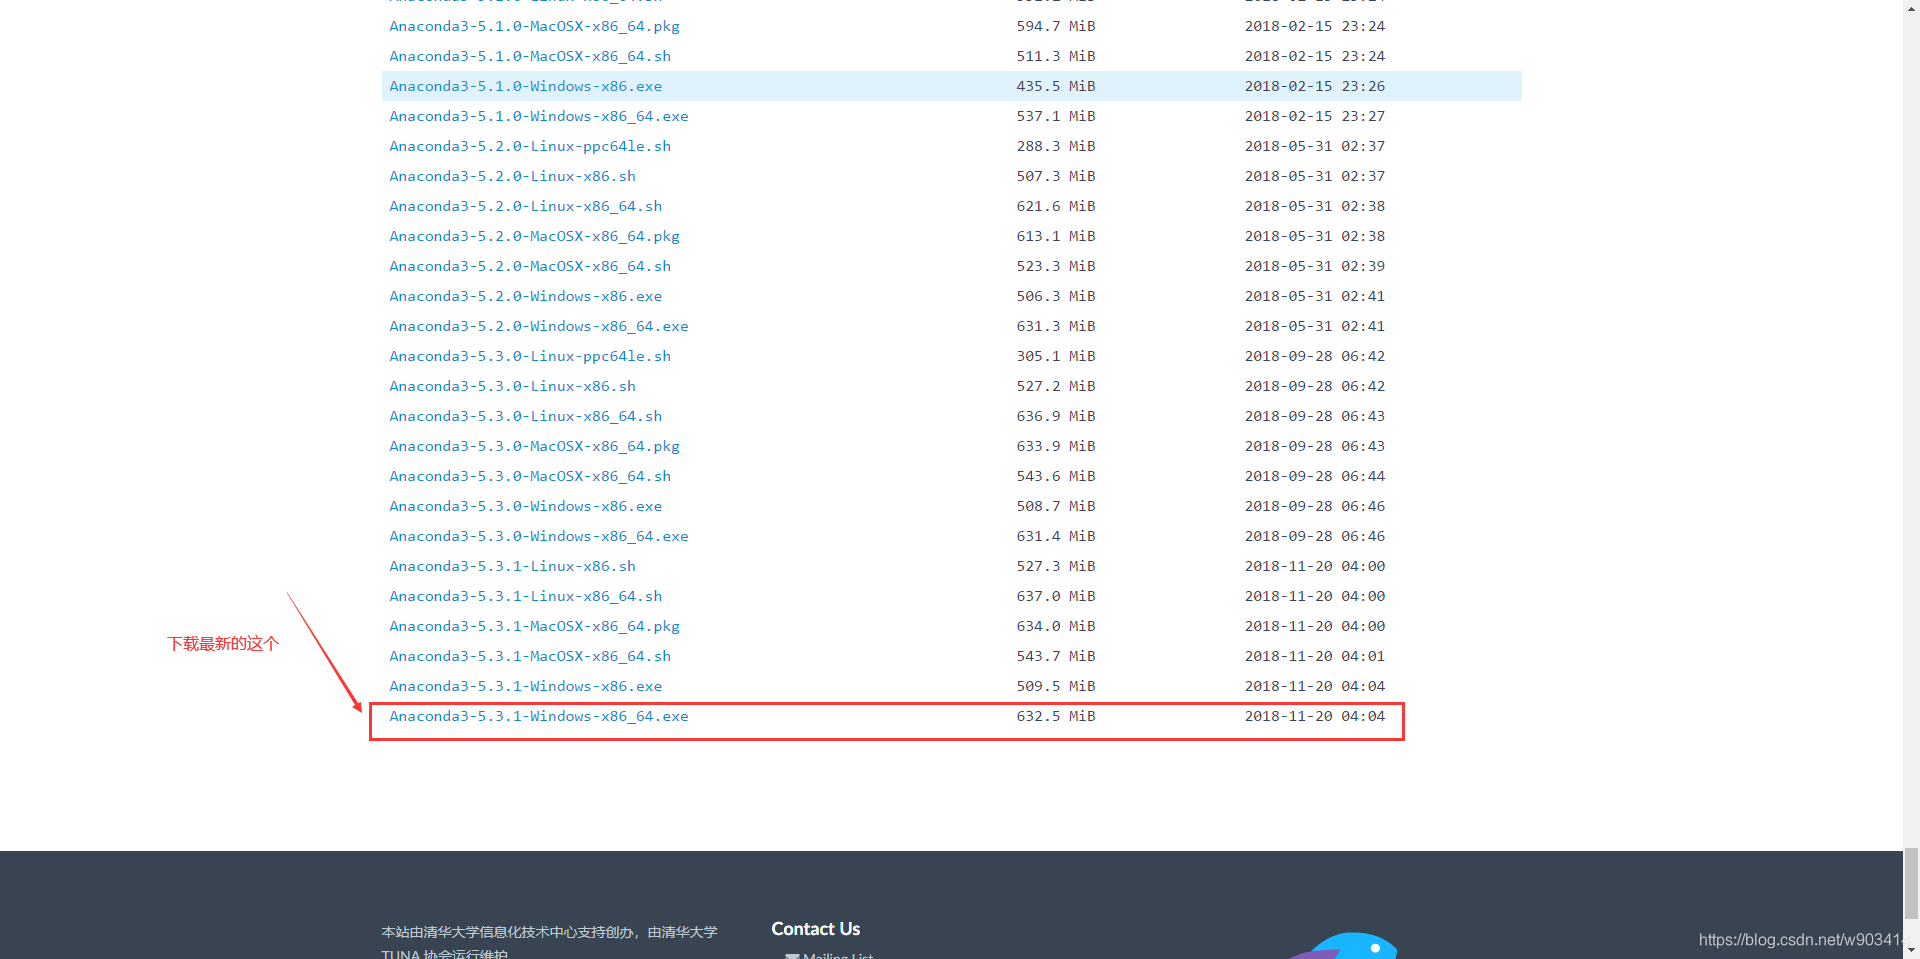1920x959 pixels.
Task: Download Anaconda3-5.1.0-Windows-x86_64.exe
Action: pos(539,116)
